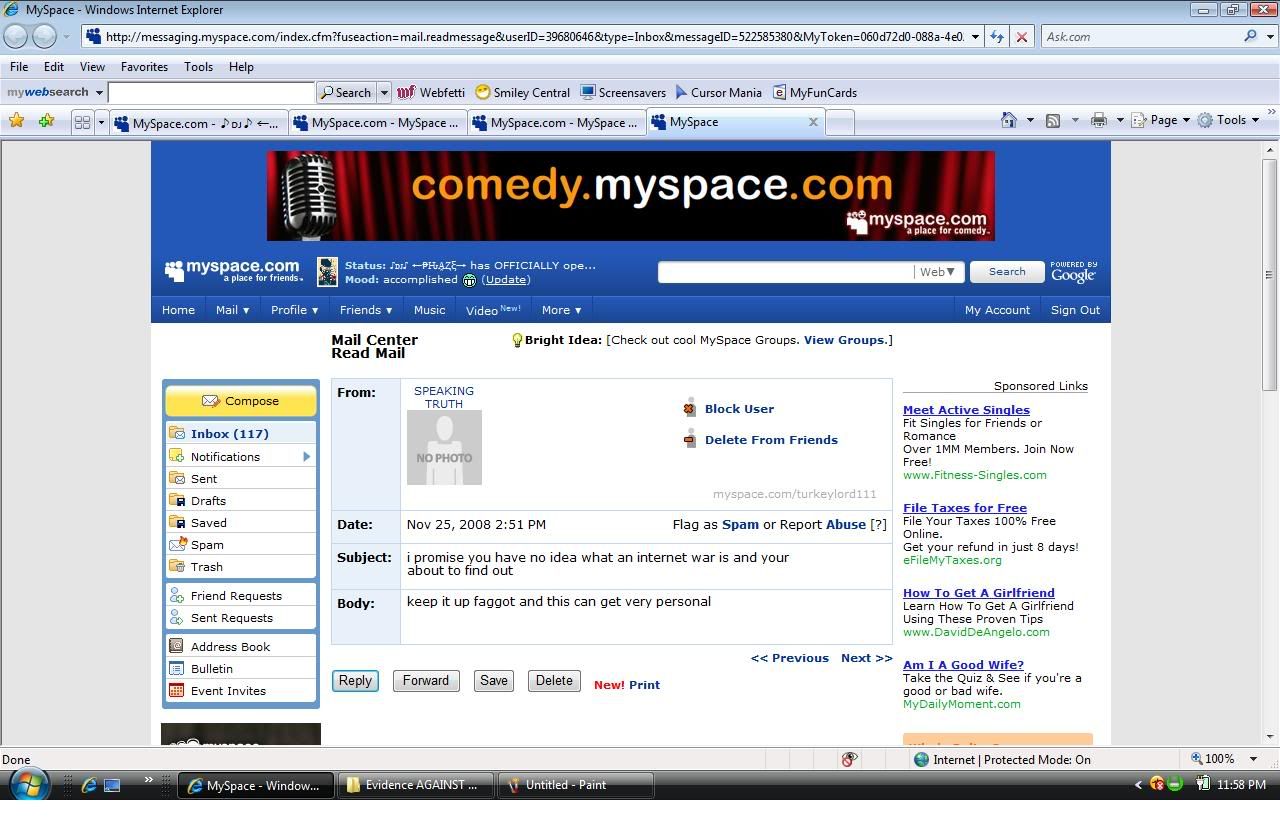
Task: Open Smiley Central toolbar item
Action: pos(522,92)
